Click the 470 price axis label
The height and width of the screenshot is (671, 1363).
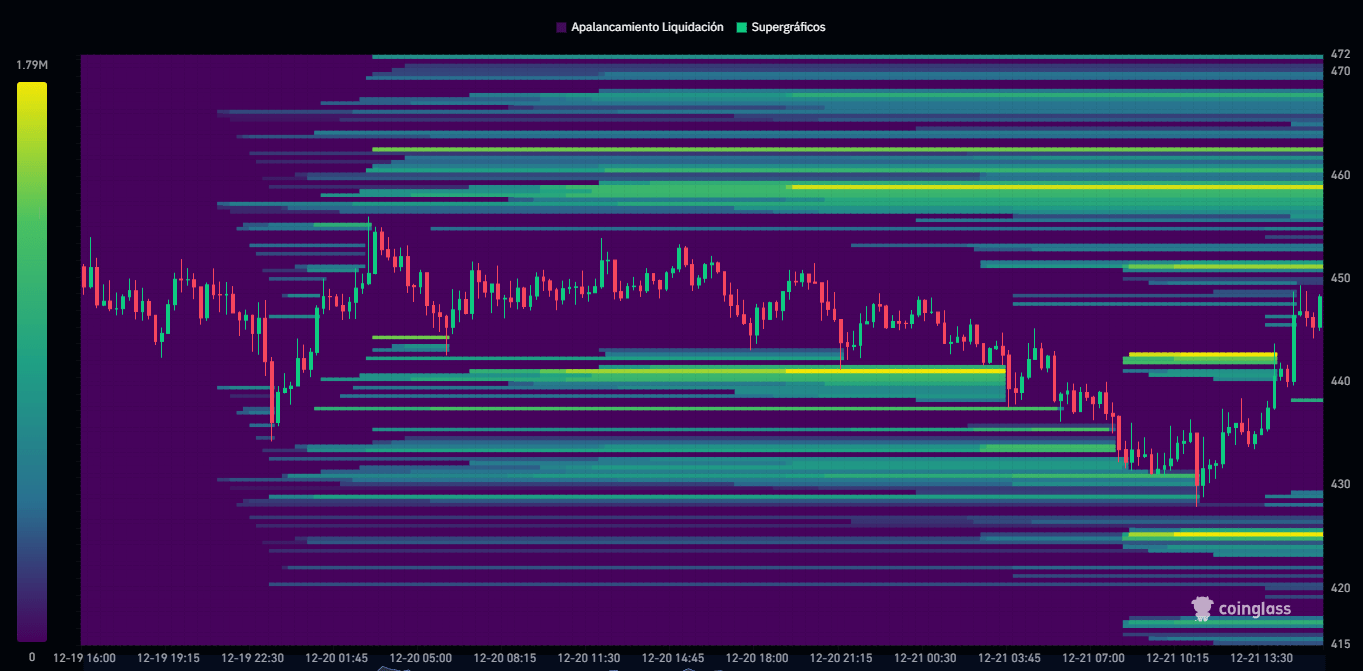[1340, 72]
